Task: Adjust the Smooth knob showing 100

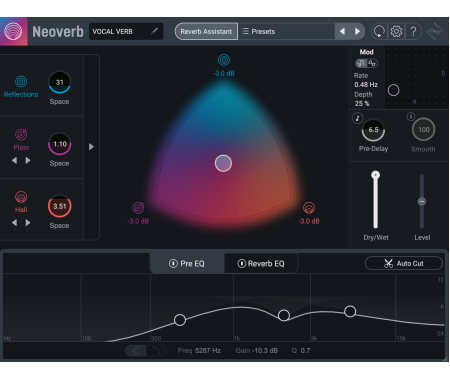Action: [424, 130]
